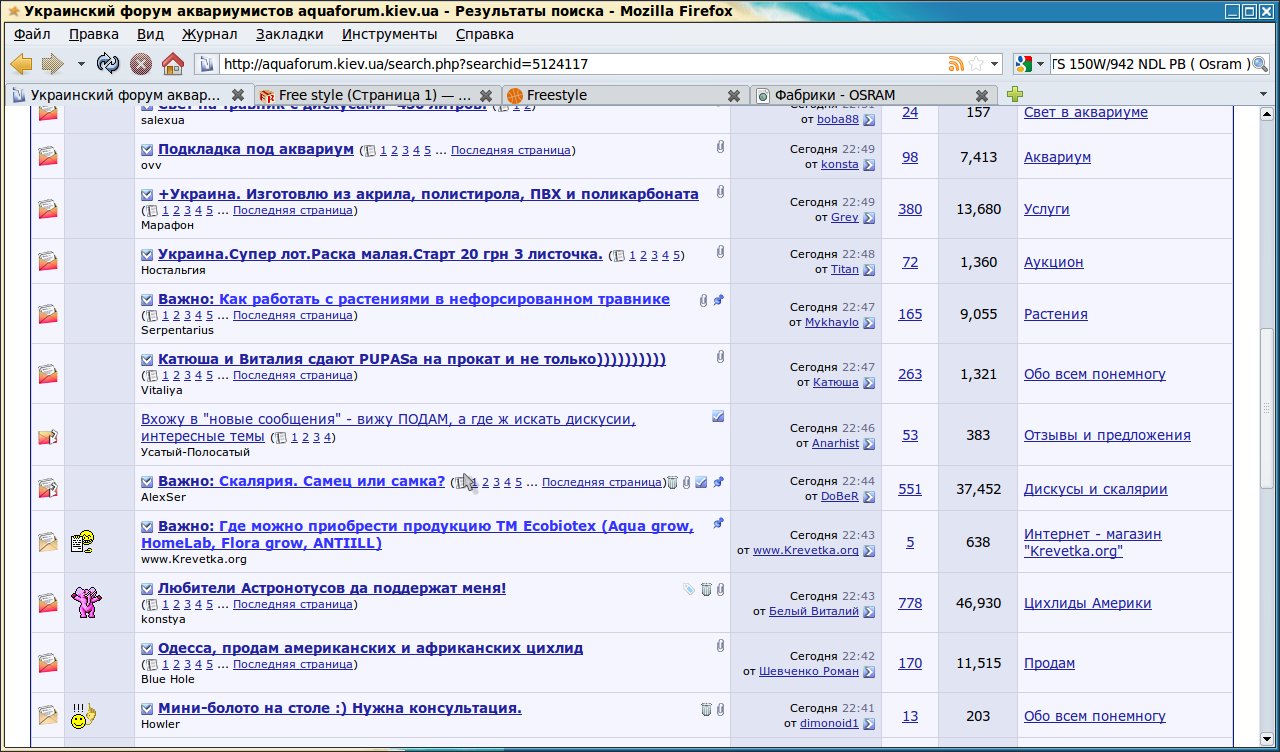Open the Аукцион forum link

[1053, 262]
